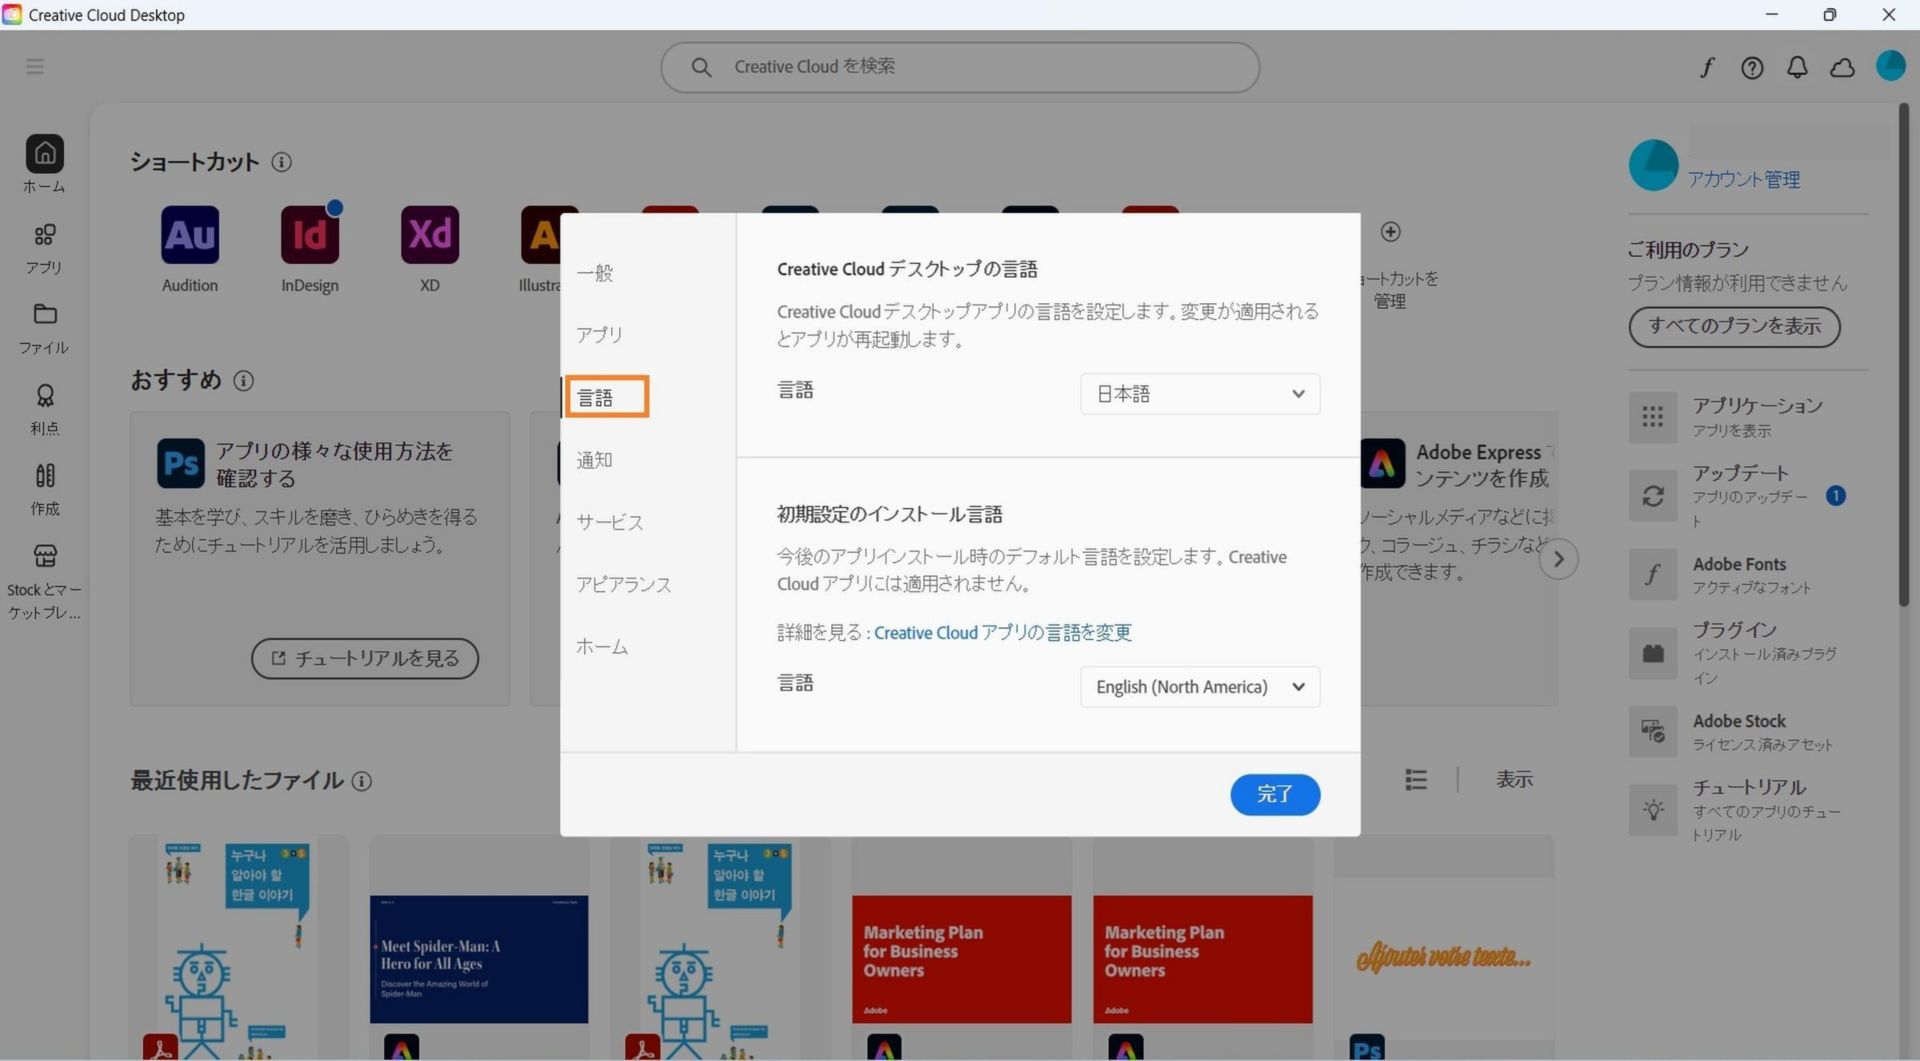The width and height of the screenshot is (1920, 1061).
Task: Click the Adobe Express recommendation card icon
Action: pos(1382,464)
